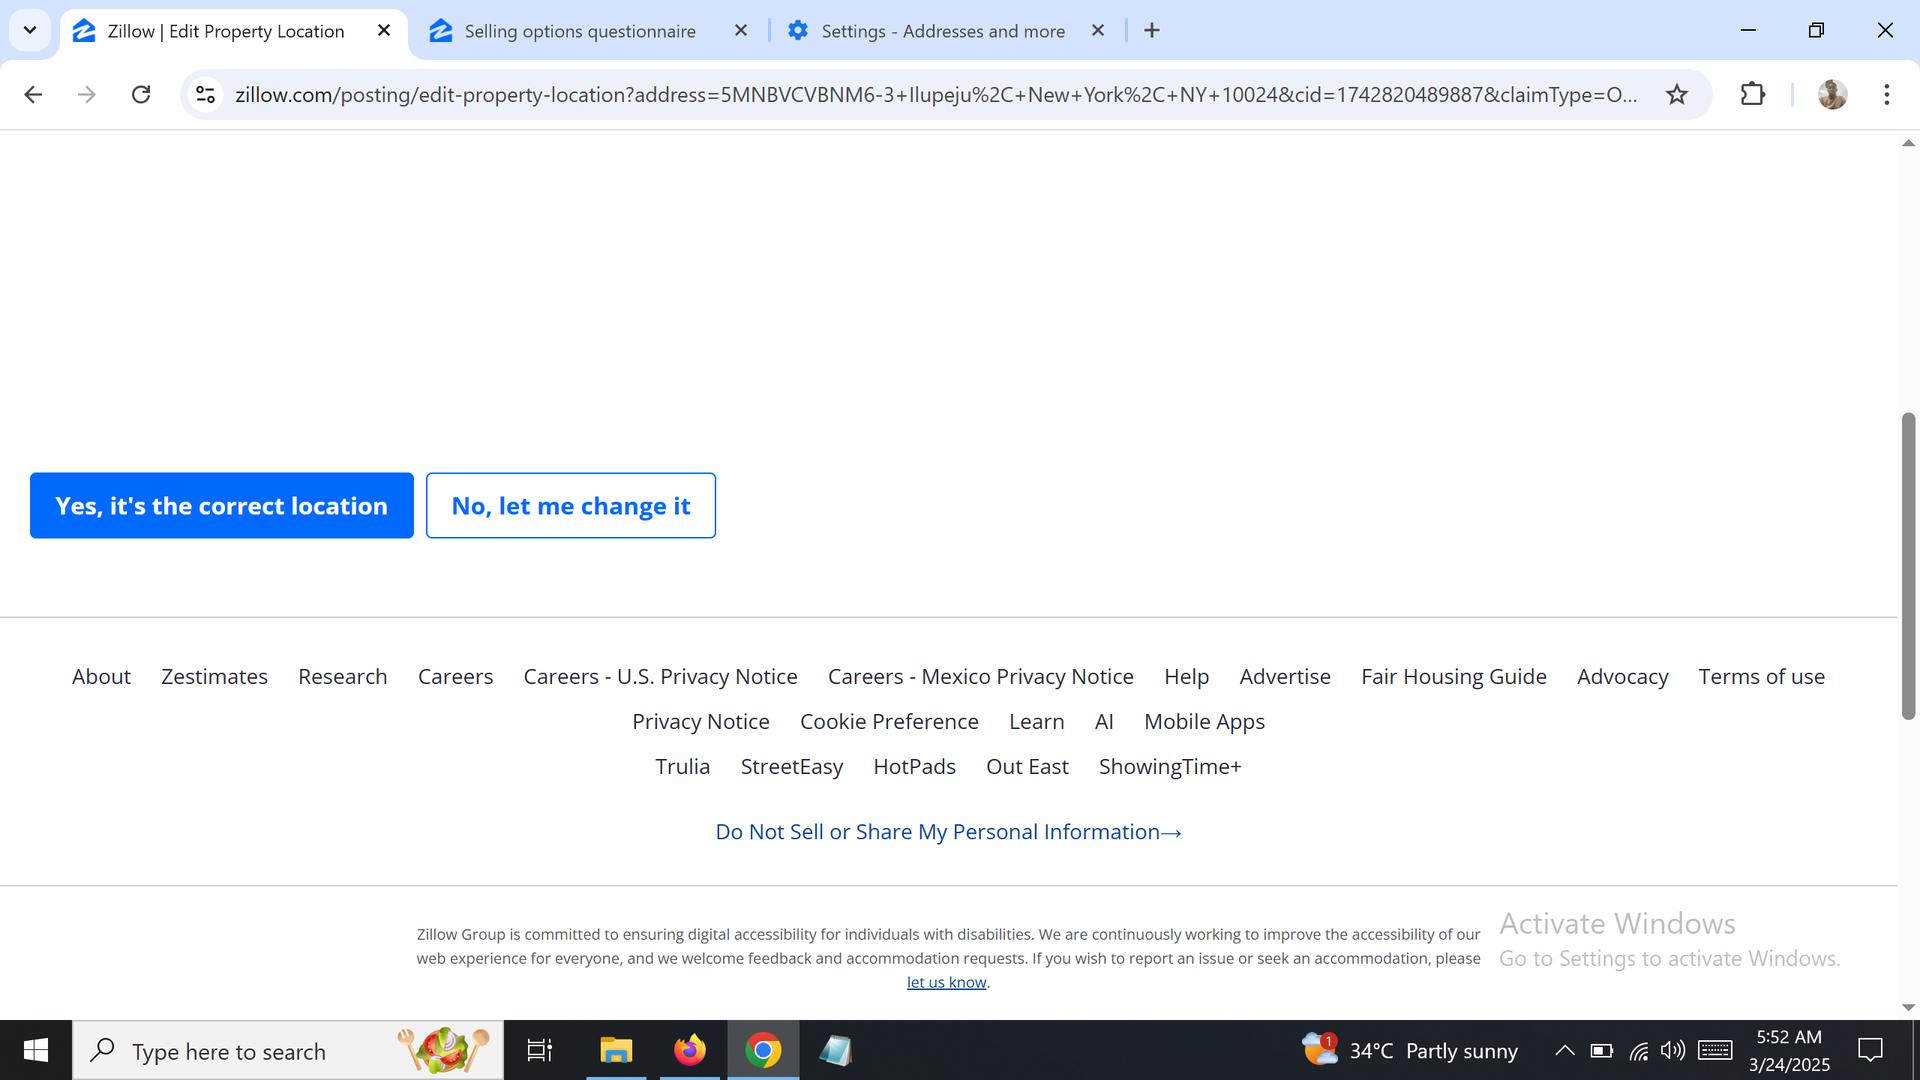Open the Fair Housing Guide link

1453,677
